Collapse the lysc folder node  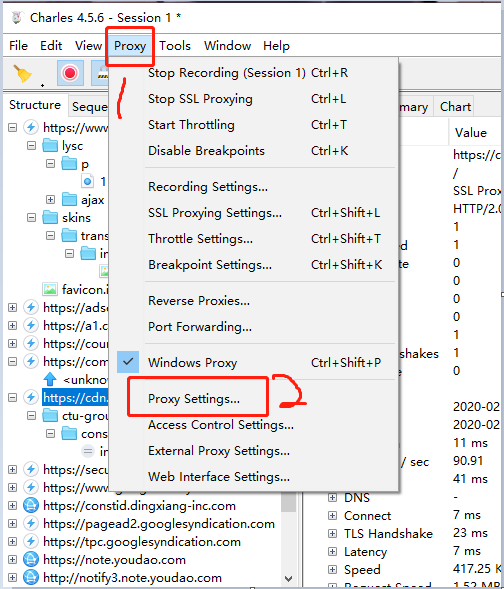(x=32, y=145)
